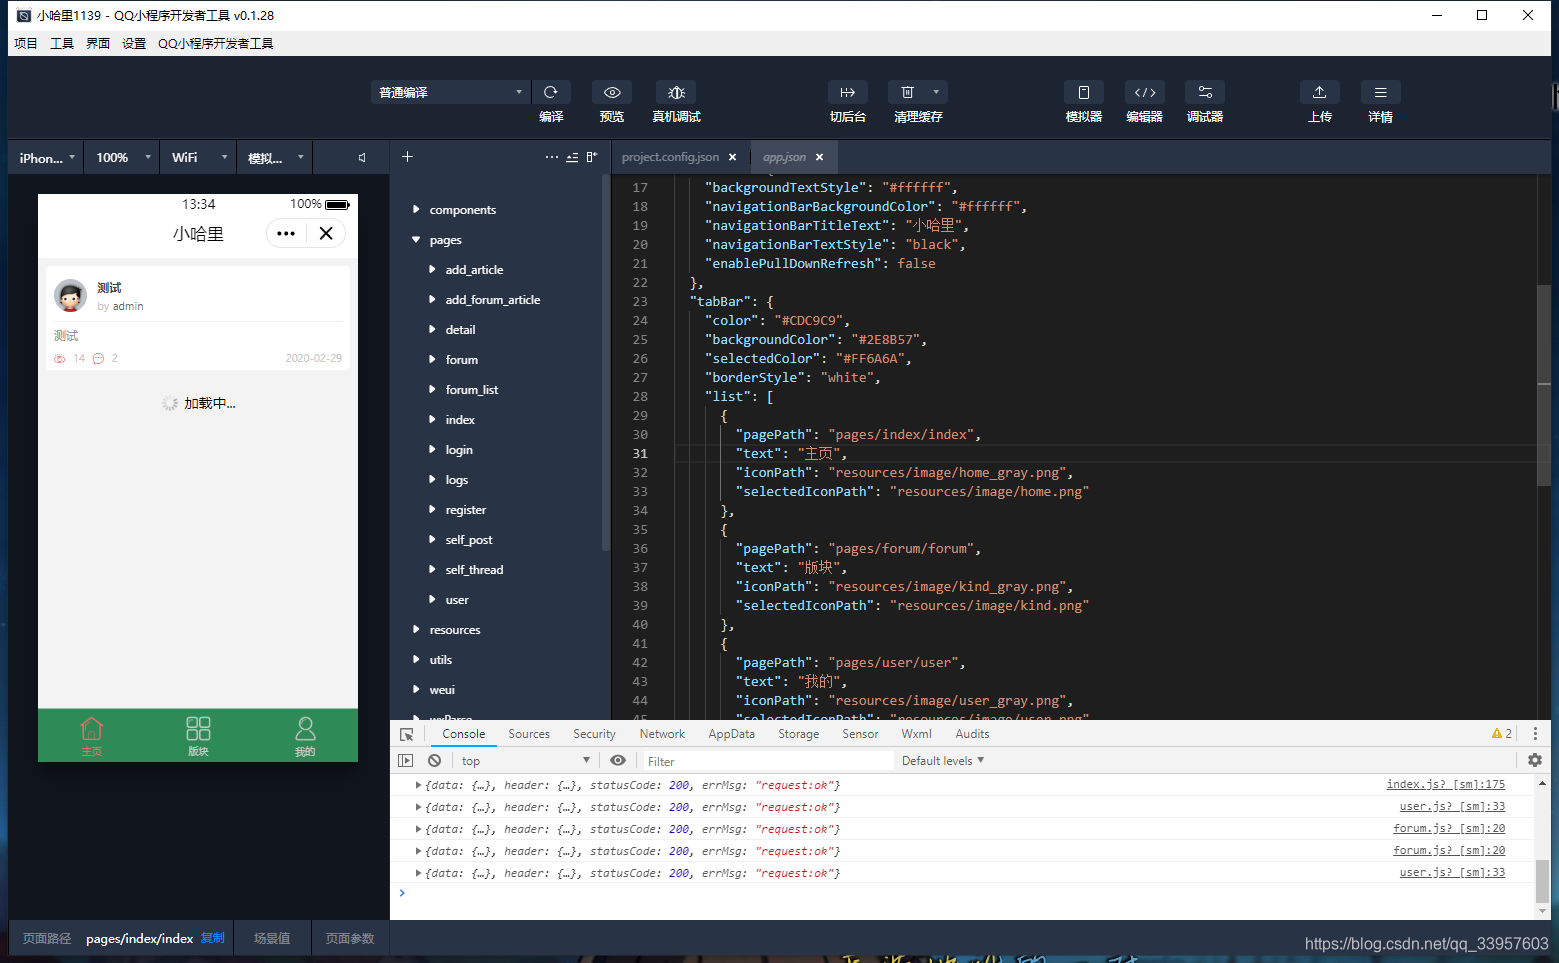Toggle the console sidebar panel icon
The height and width of the screenshot is (963, 1559).
pos(405,760)
